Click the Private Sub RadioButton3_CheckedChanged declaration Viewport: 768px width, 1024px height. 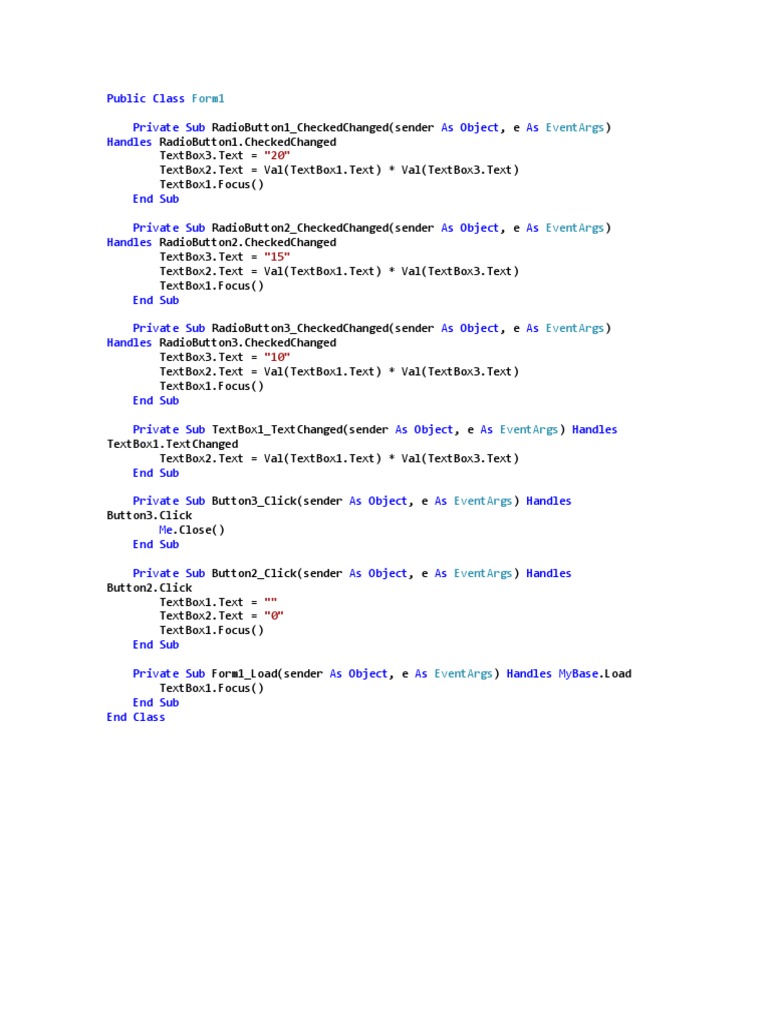[x=372, y=328]
